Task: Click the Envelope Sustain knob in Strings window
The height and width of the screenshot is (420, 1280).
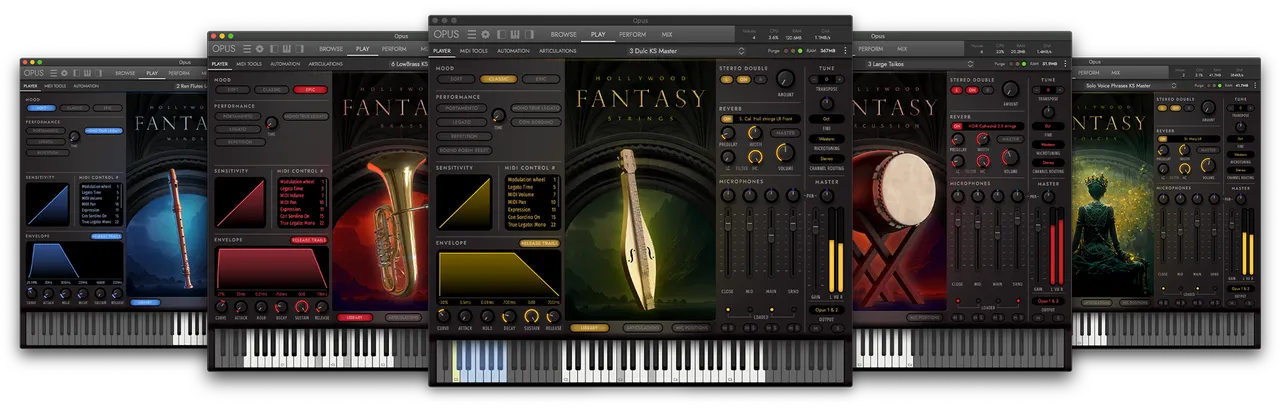Action: point(531,316)
